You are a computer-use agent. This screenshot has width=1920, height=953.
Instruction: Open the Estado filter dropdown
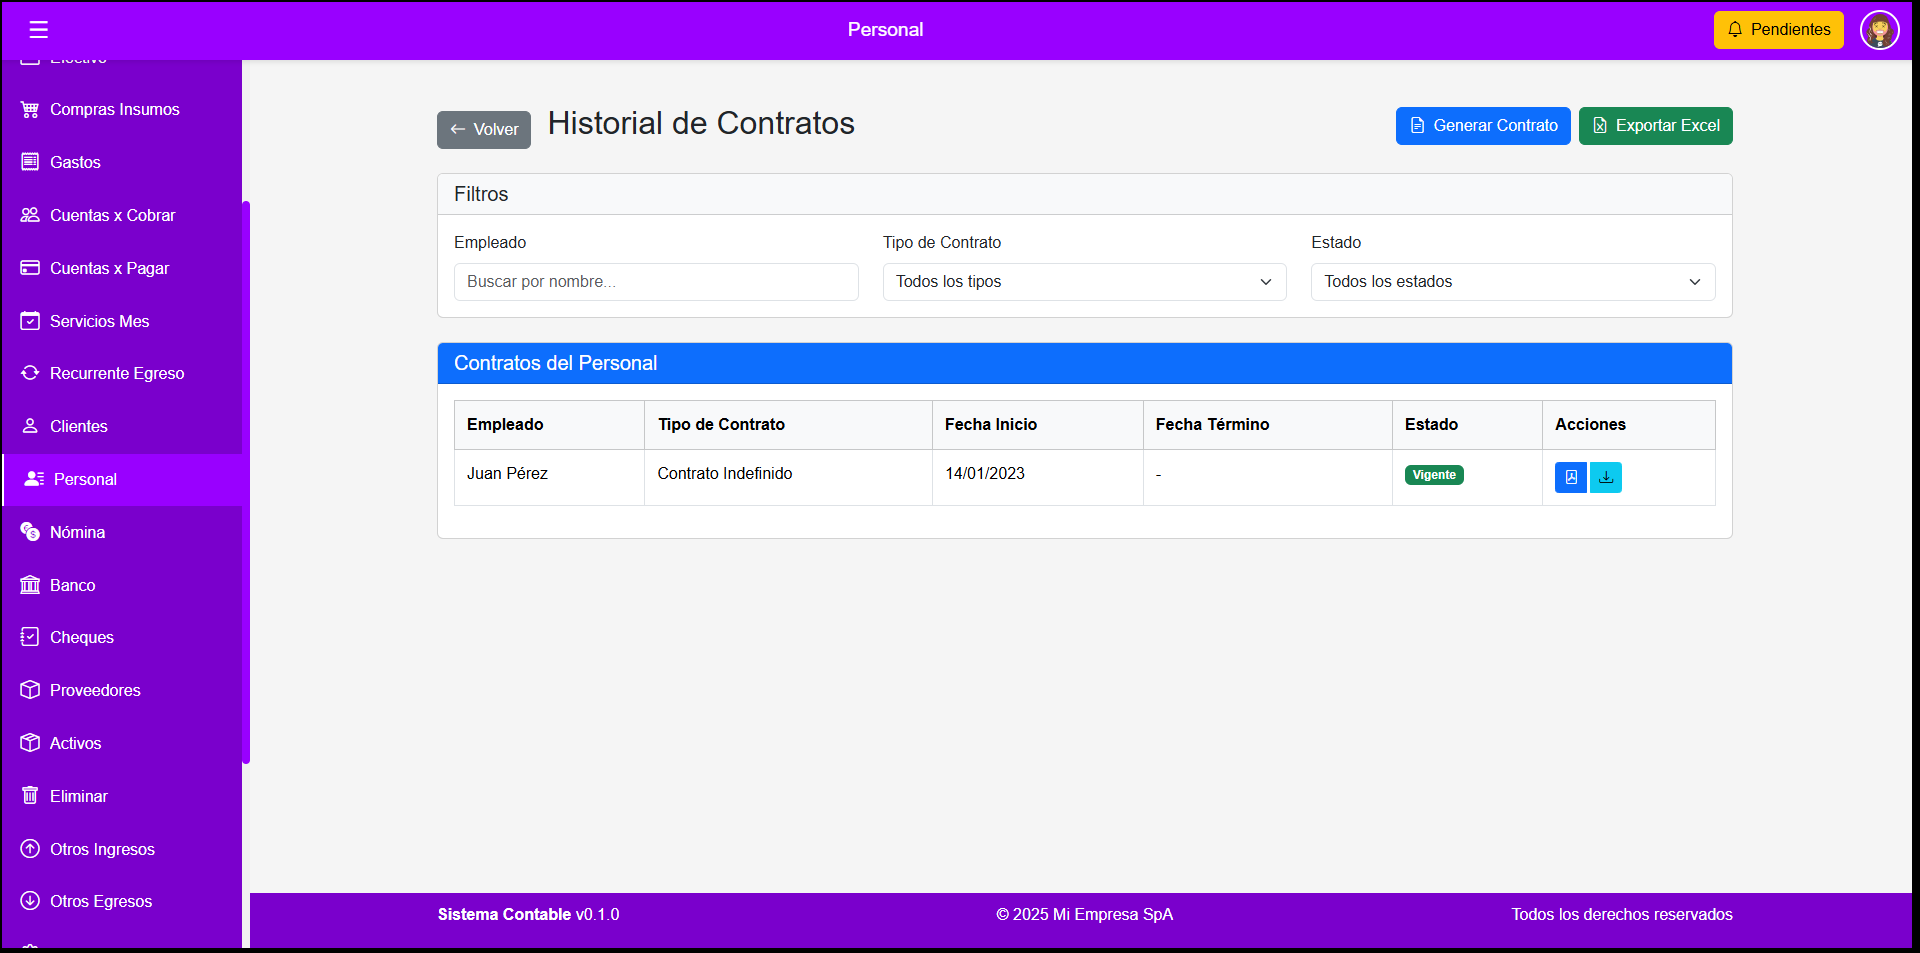pyautogui.click(x=1513, y=282)
